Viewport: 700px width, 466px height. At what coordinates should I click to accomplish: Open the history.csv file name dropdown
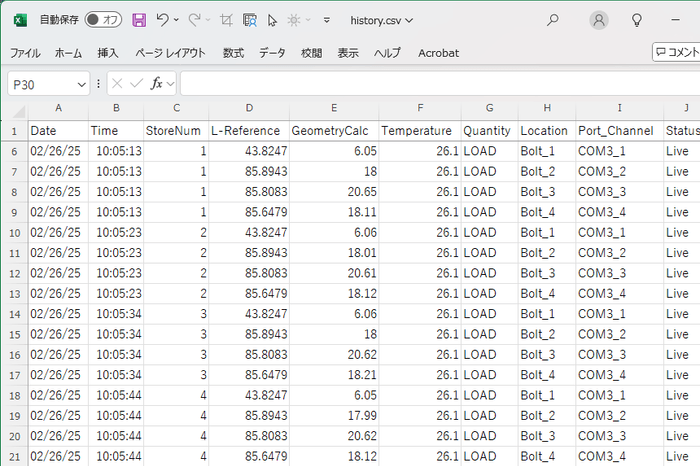382,20
